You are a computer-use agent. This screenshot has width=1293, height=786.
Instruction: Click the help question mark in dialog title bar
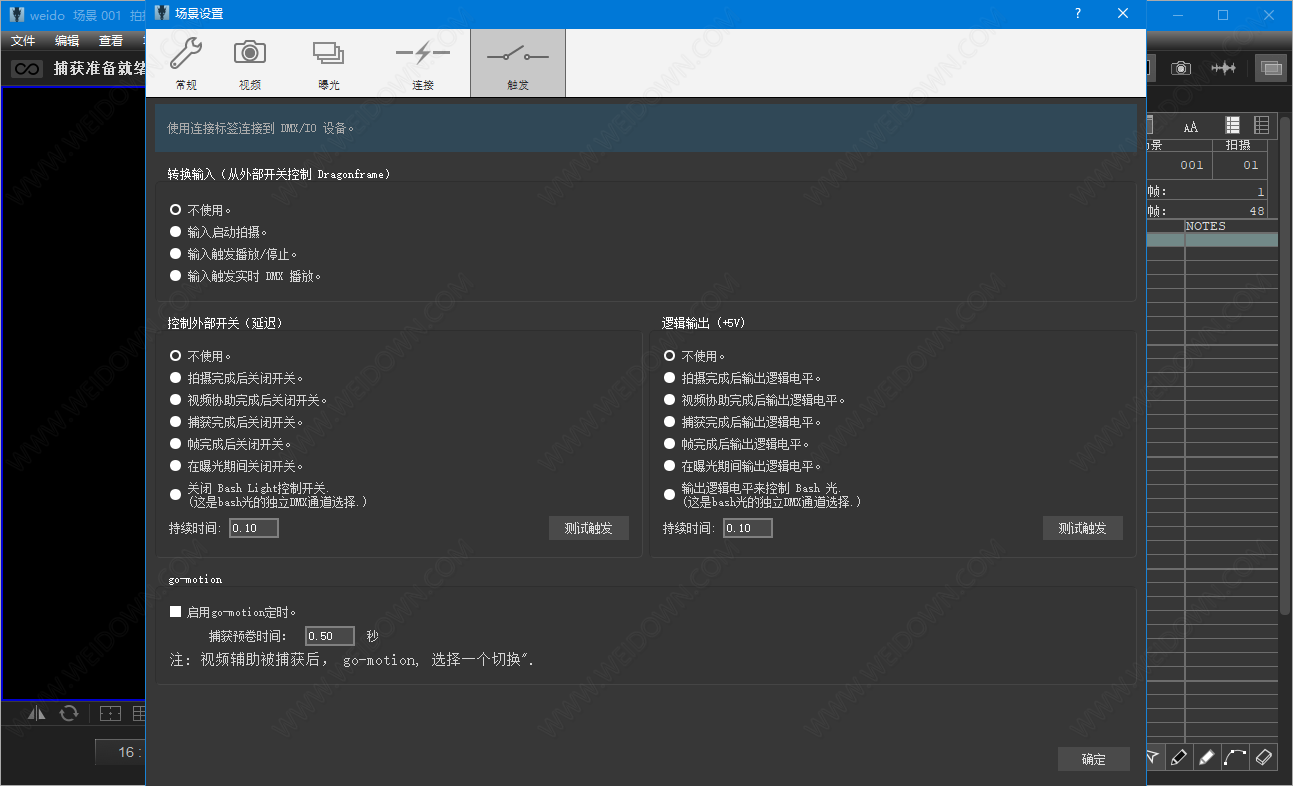click(x=1078, y=14)
